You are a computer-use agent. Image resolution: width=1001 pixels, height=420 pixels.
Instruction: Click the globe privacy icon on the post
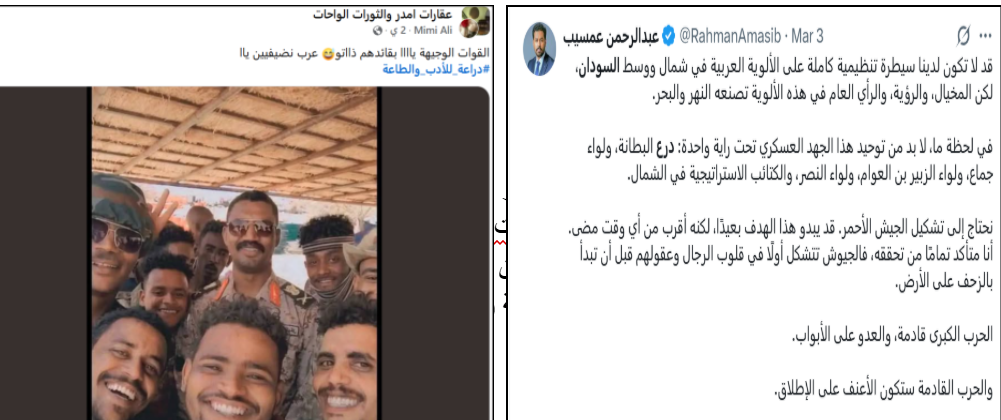click(x=378, y=31)
